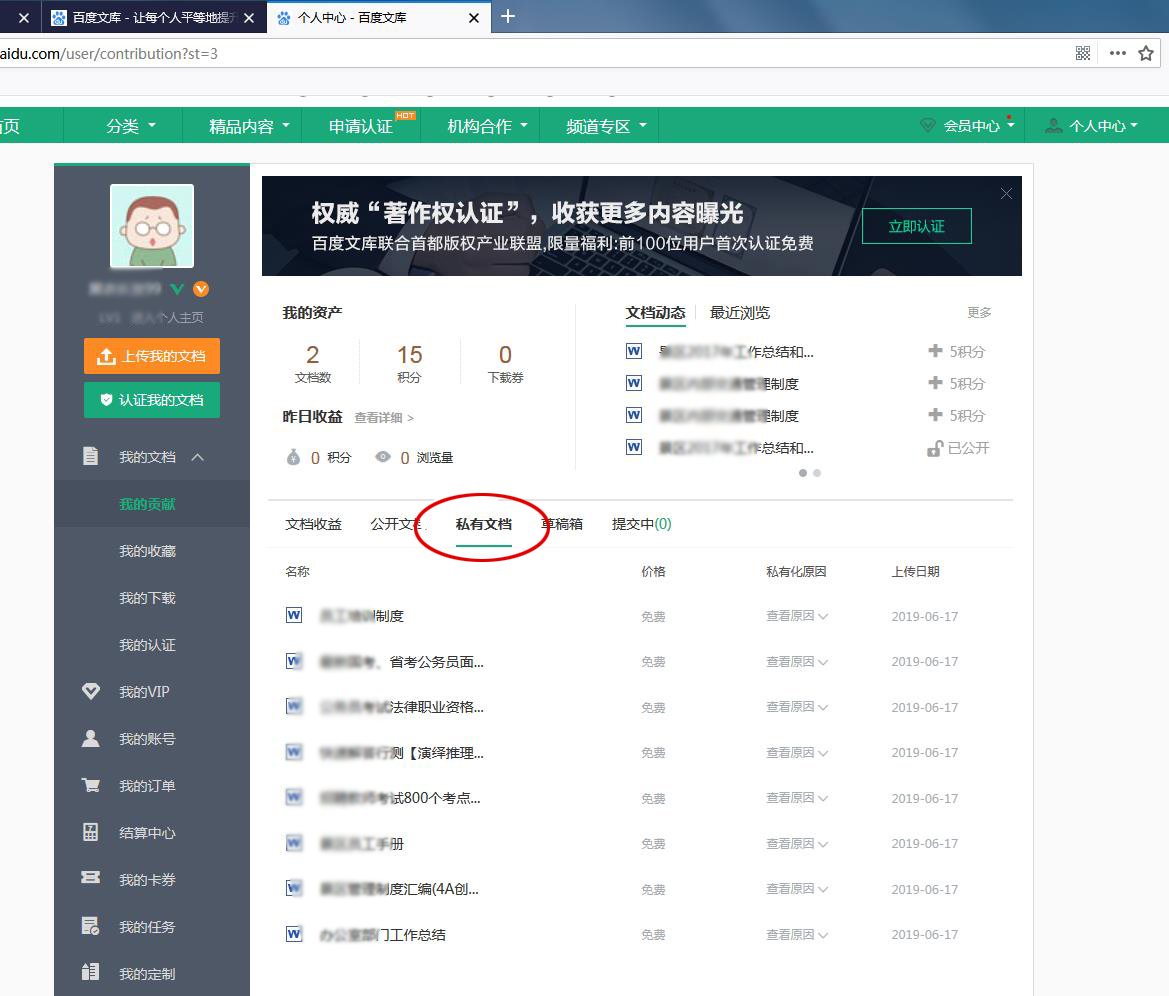1169x996 pixels.
Task: Click the 浏览量 eye icon under 昨日收益
Action: tap(382, 456)
